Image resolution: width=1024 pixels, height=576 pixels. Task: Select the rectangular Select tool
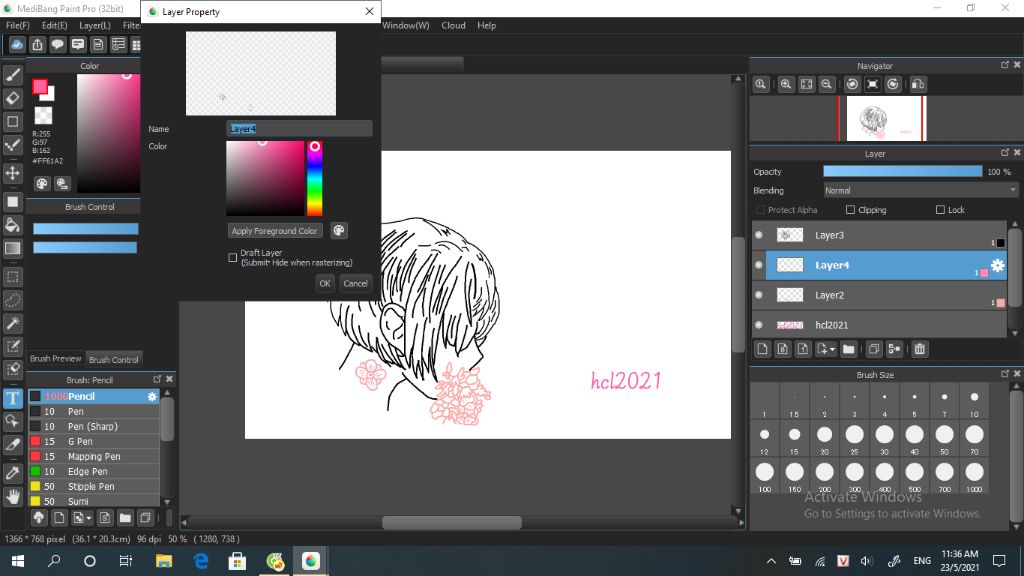(12, 277)
